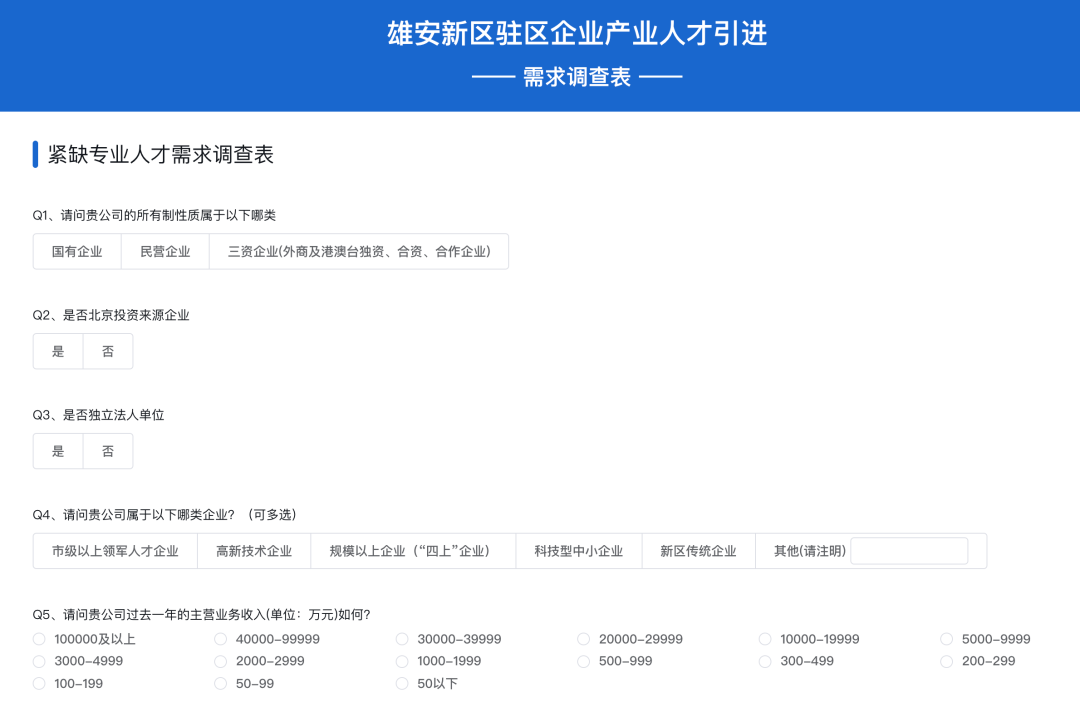Select 国有企业 for Q1 ownership type
1080x727 pixels.
[x=77, y=251]
